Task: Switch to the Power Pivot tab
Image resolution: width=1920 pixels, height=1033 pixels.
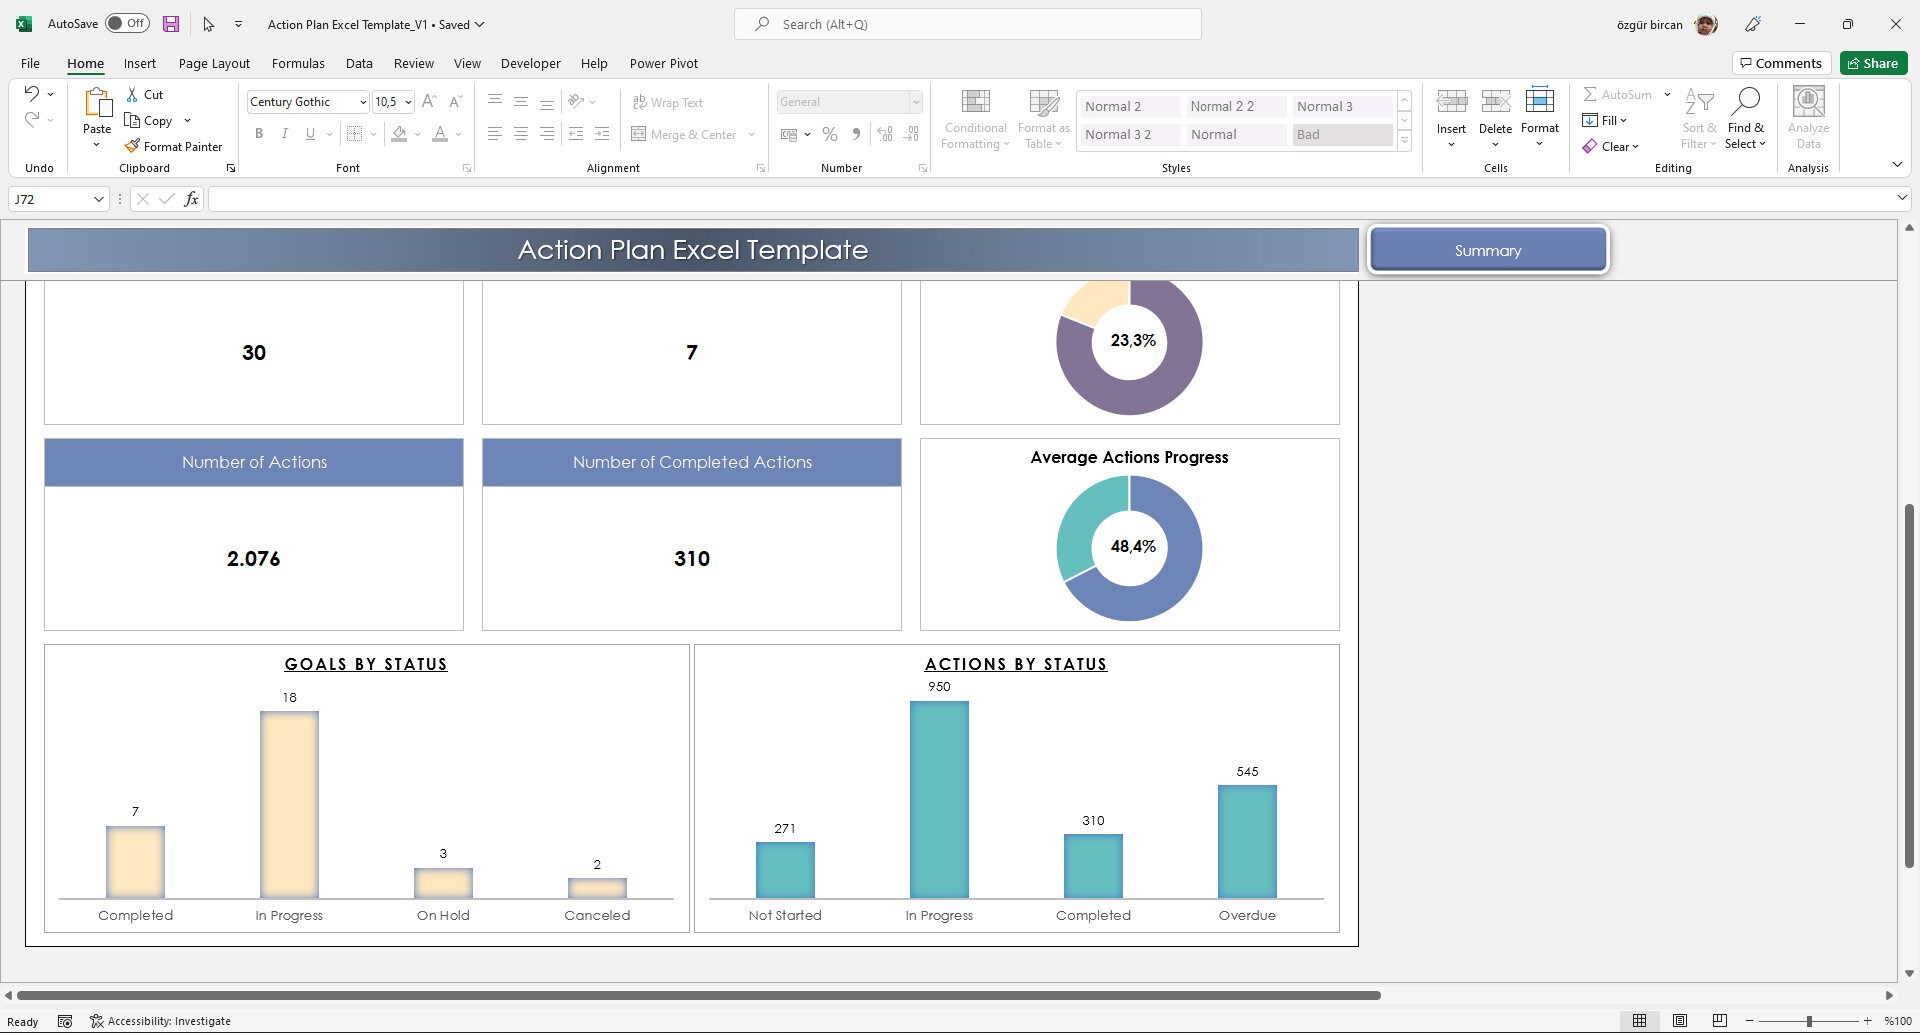Action: click(x=664, y=63)
